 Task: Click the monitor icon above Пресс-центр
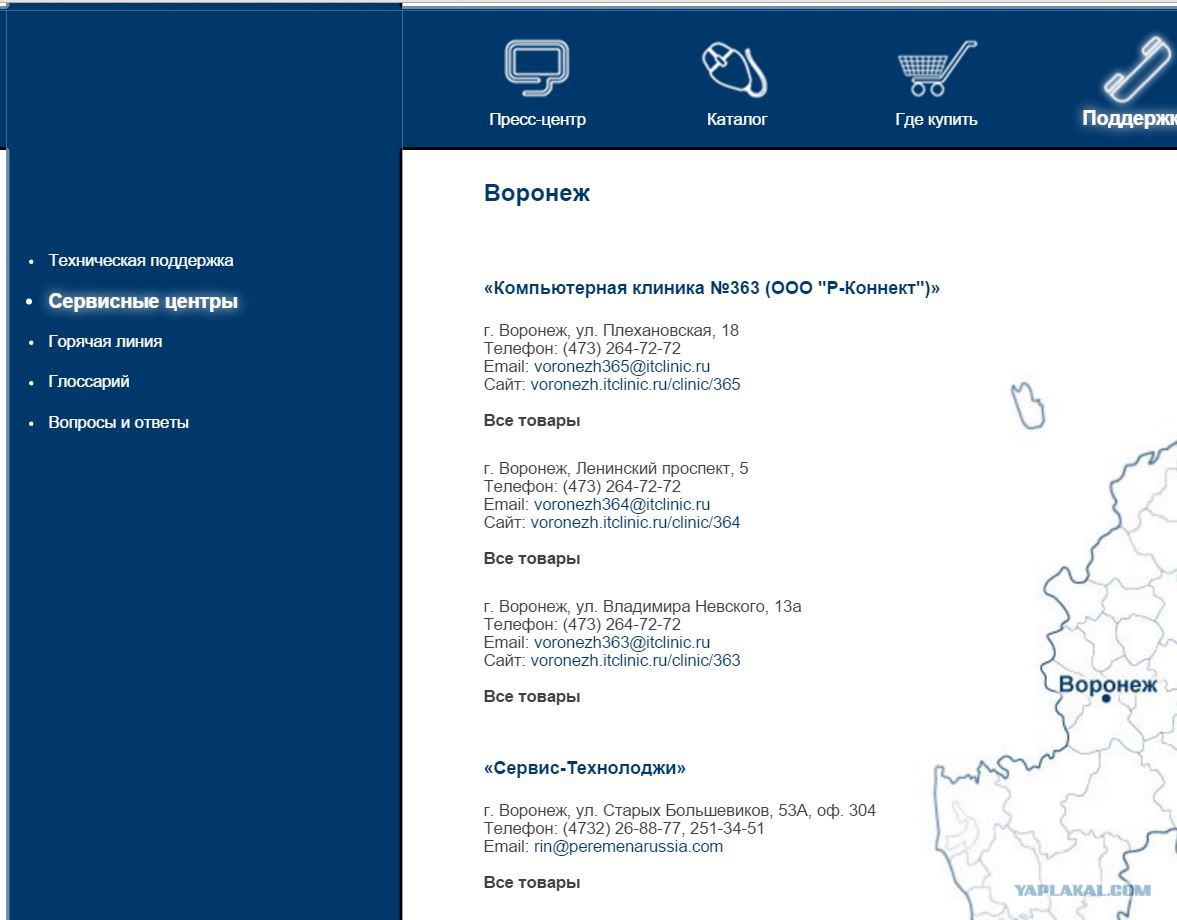coord(537,68)
